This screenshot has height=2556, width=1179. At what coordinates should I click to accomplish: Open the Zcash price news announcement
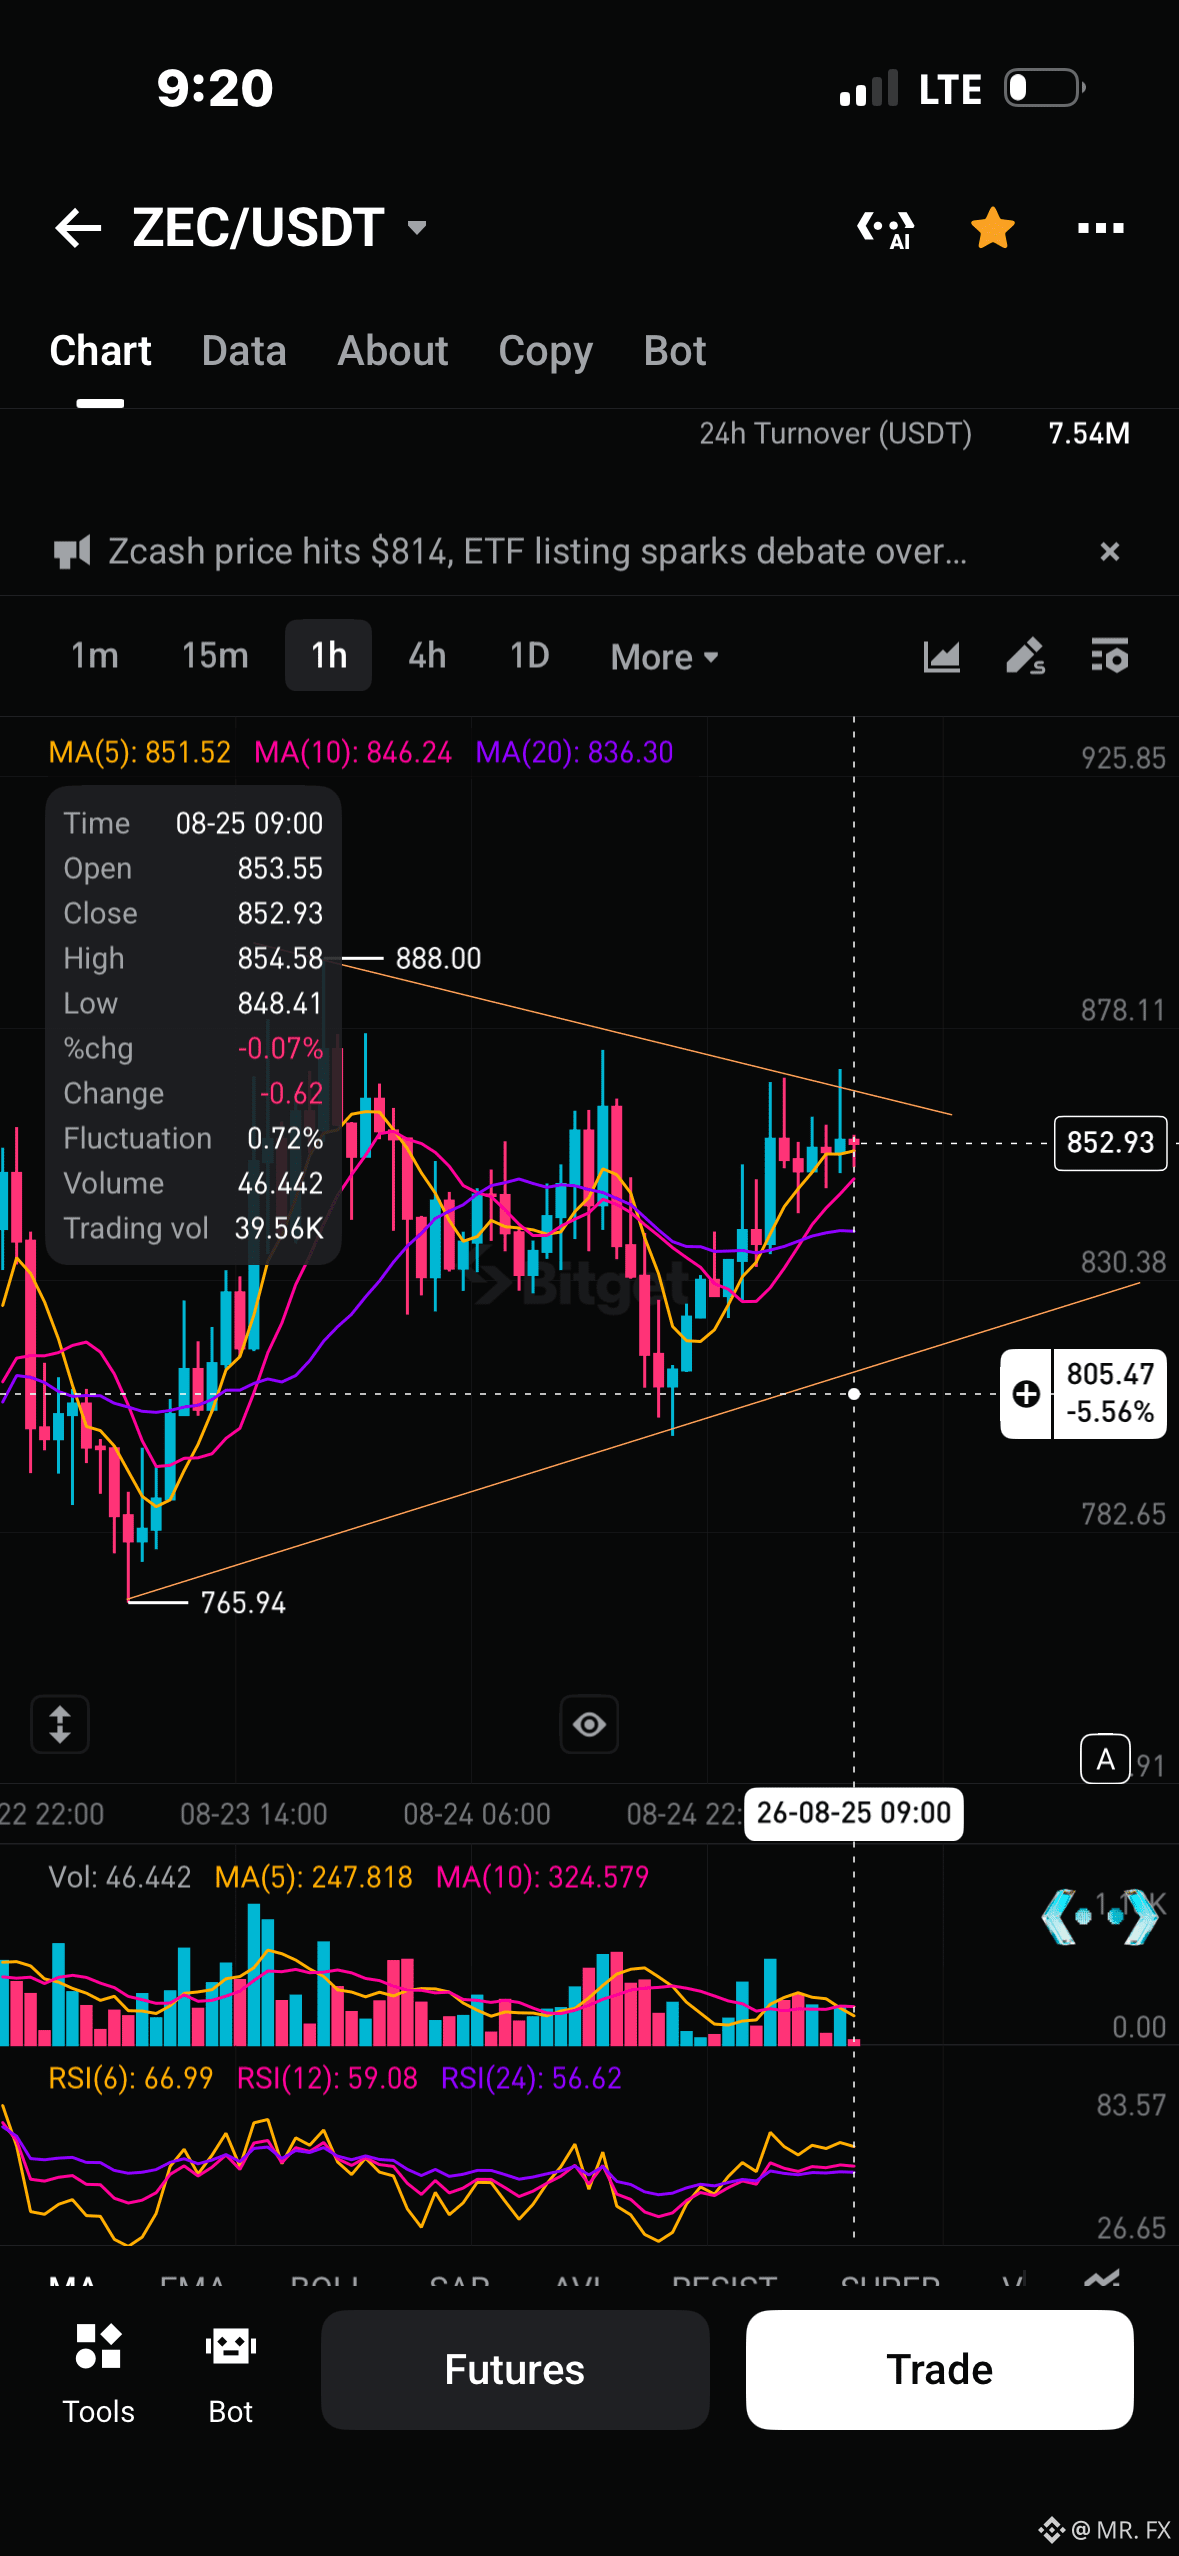(537, 551)
